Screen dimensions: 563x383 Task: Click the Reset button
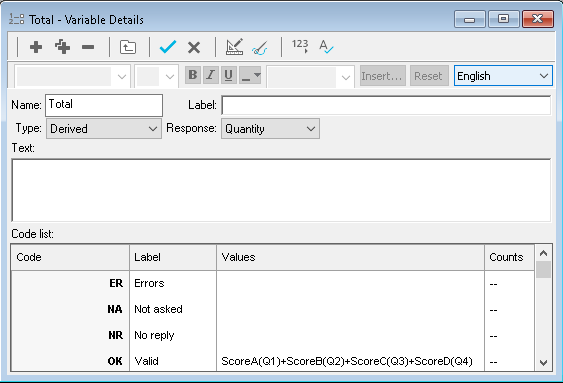(429, 76)
